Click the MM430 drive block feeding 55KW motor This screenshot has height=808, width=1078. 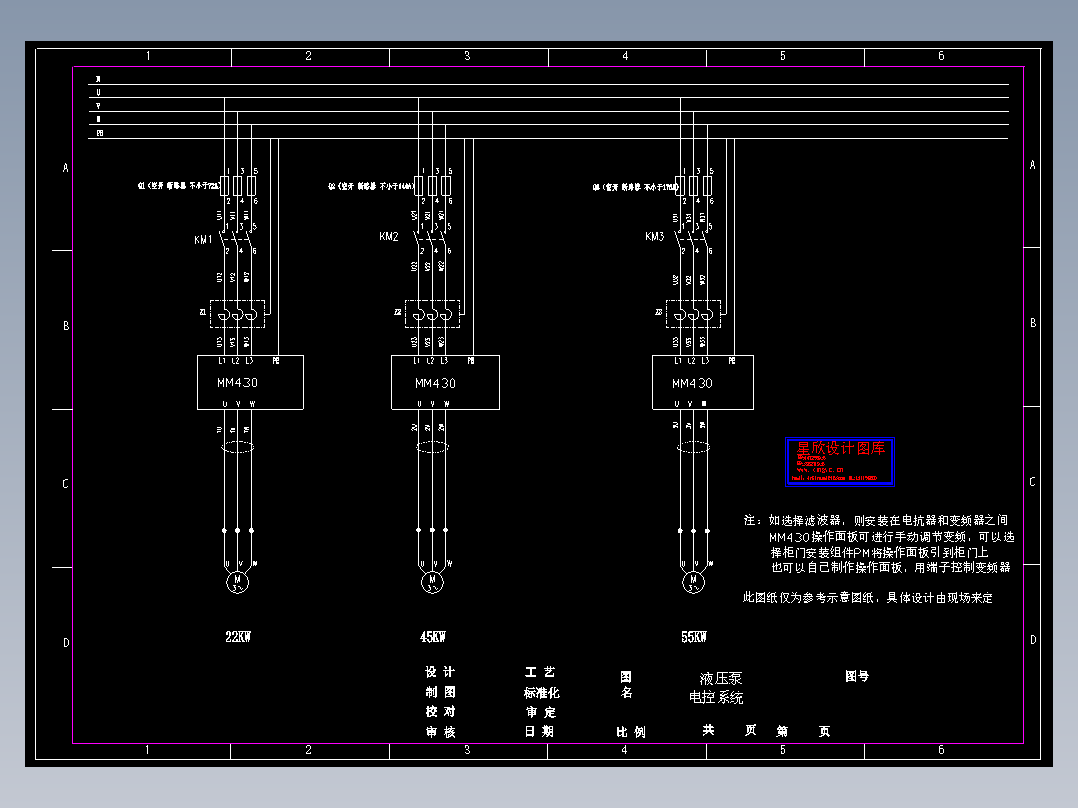tap(703, 382)
